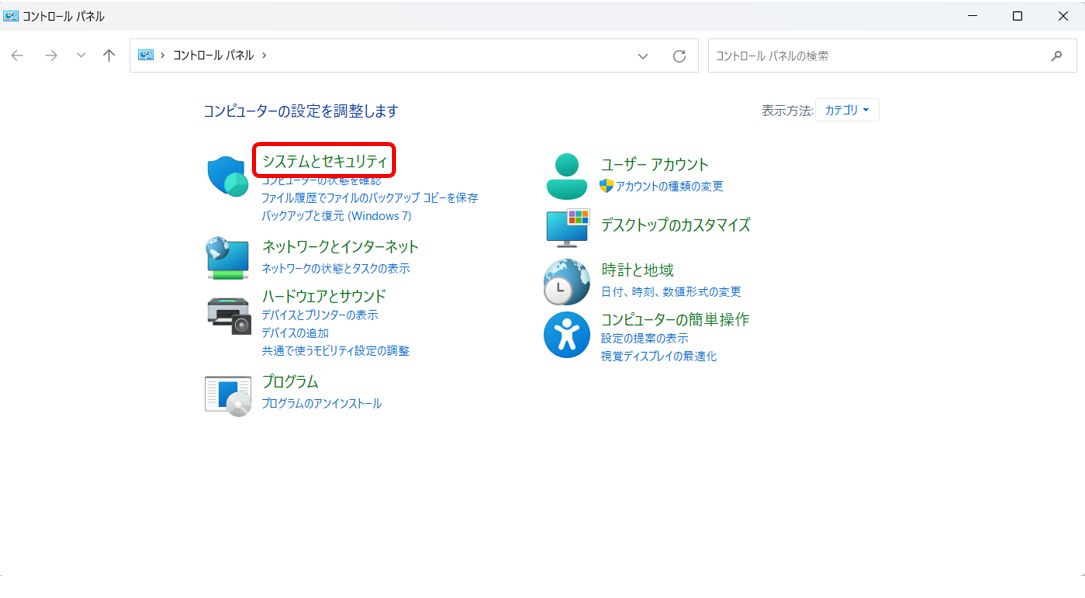
Task: Open コンピューターの簡単操作 category
Action: [675, 319]
